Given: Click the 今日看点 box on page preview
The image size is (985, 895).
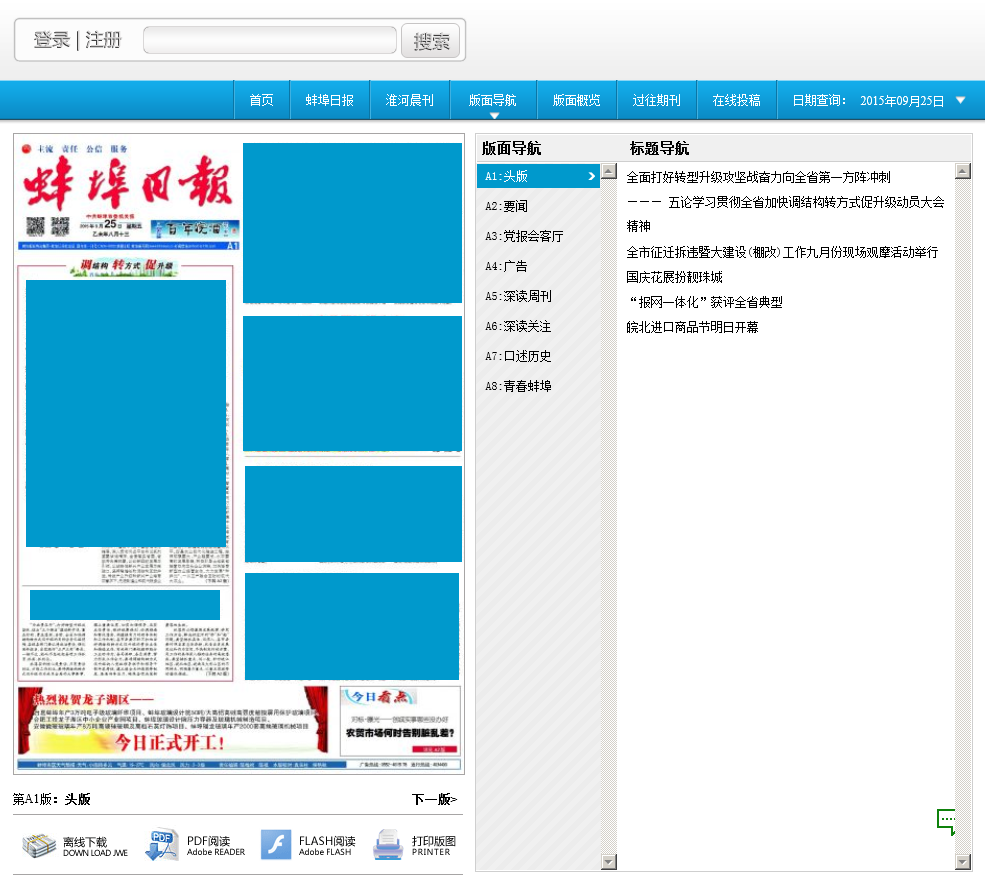Looking at the screenshot, I should tap(400, 721).
